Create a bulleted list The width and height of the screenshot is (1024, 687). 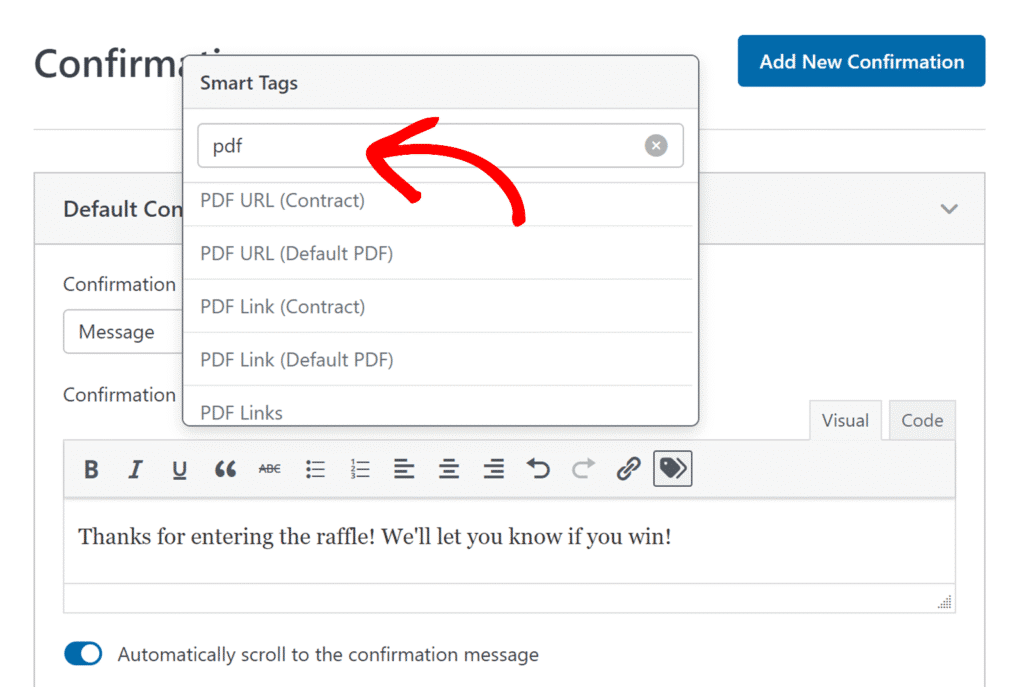(x=315, y=469)
